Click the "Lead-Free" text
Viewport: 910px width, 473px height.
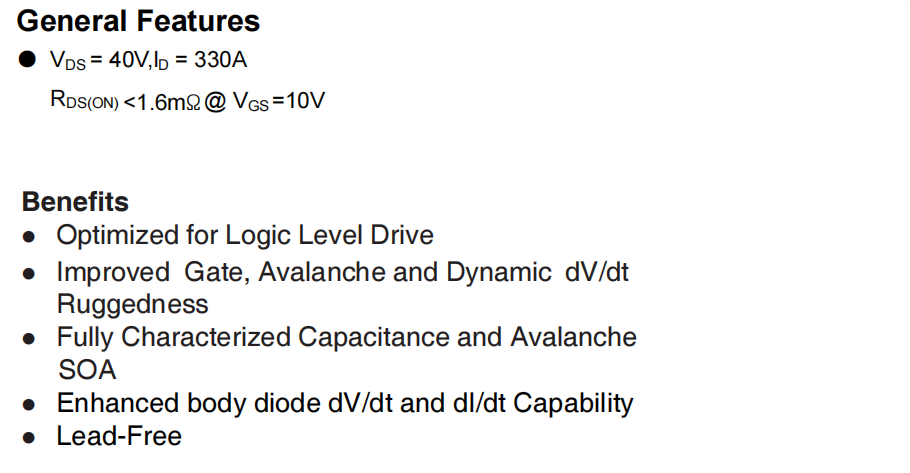119,437
